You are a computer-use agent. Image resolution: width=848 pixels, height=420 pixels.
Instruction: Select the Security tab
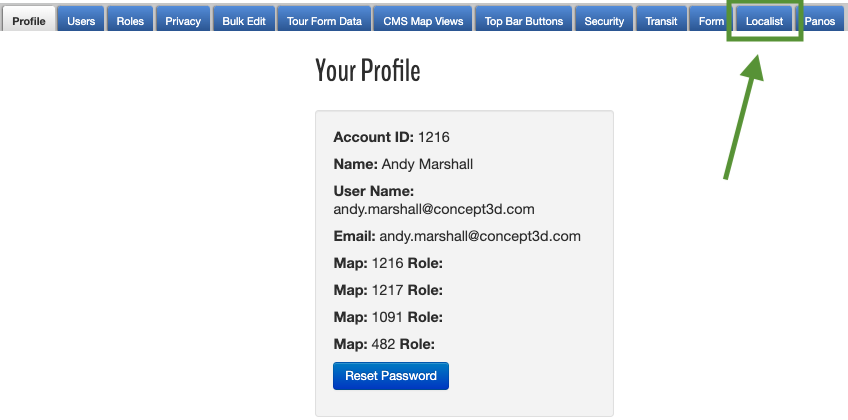tap(604, 19)
